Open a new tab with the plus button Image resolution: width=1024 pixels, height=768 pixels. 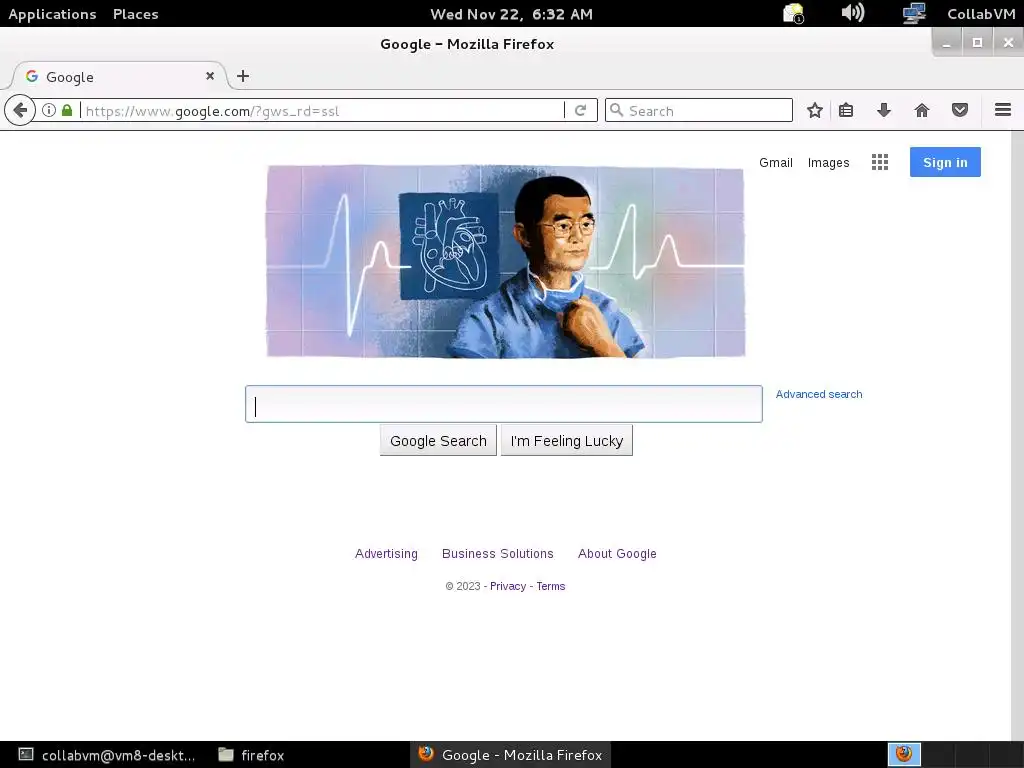[x=243, y=76]
